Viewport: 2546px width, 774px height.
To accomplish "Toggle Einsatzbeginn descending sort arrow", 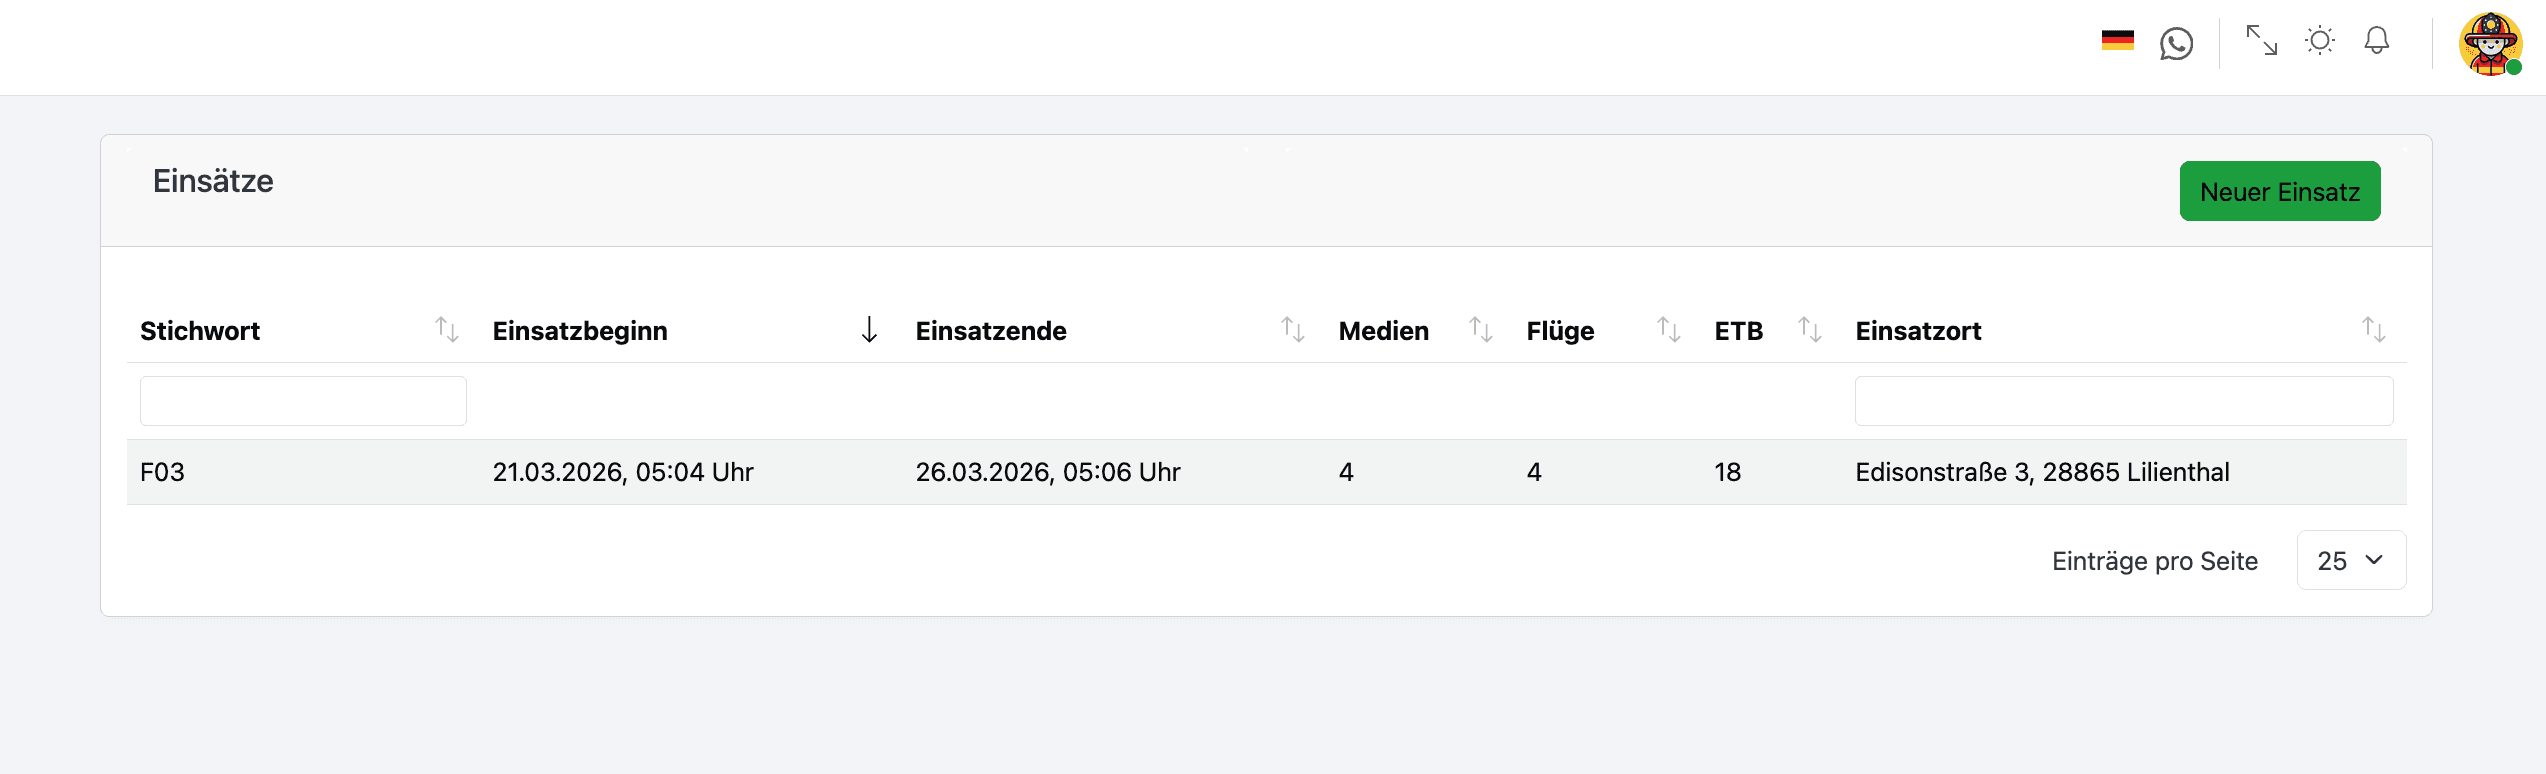I will 869,330.
